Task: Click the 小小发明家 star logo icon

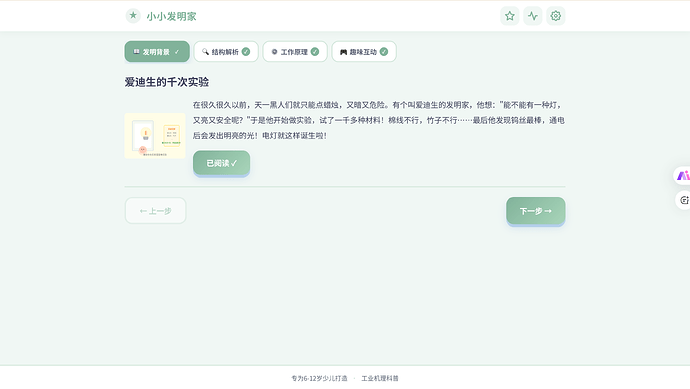Action: [133, 16]
